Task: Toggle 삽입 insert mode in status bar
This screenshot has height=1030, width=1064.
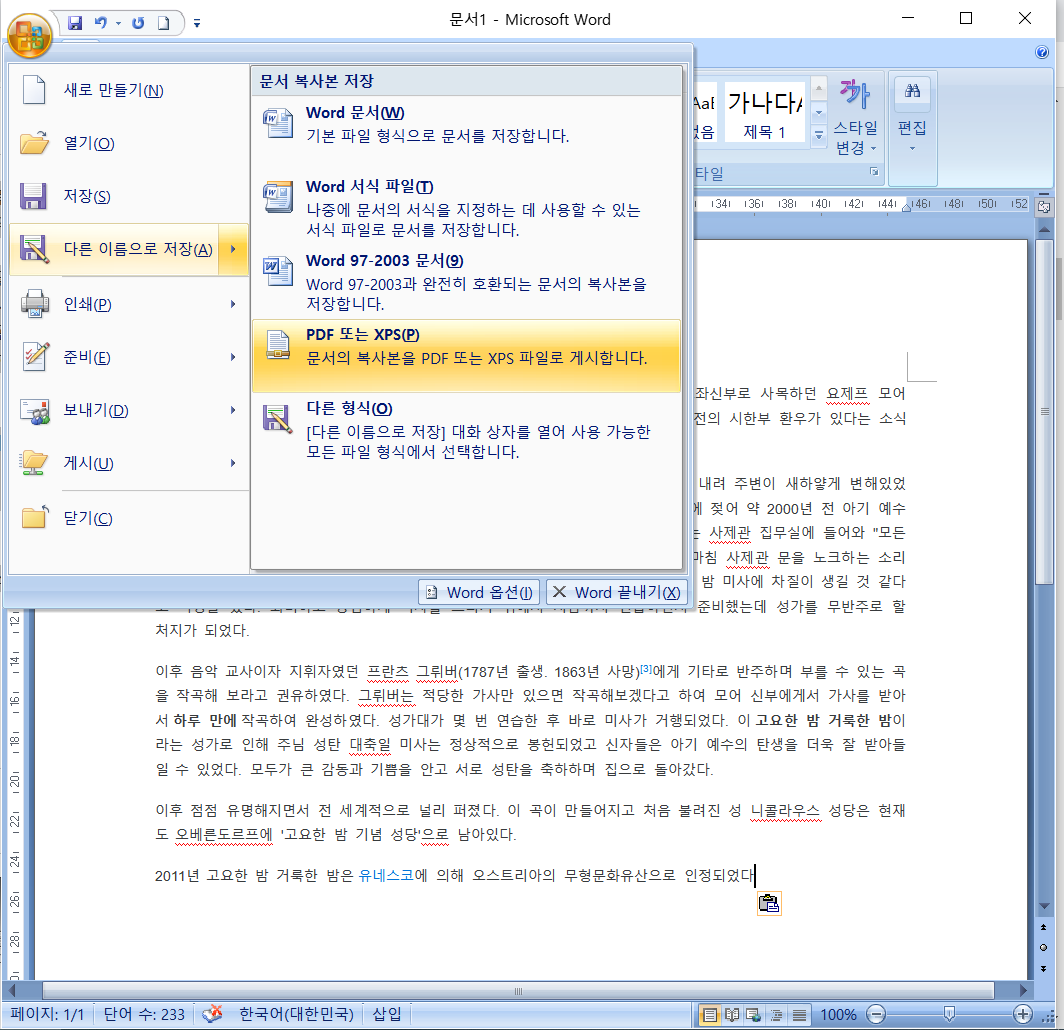Action: tap(387, 1014)
